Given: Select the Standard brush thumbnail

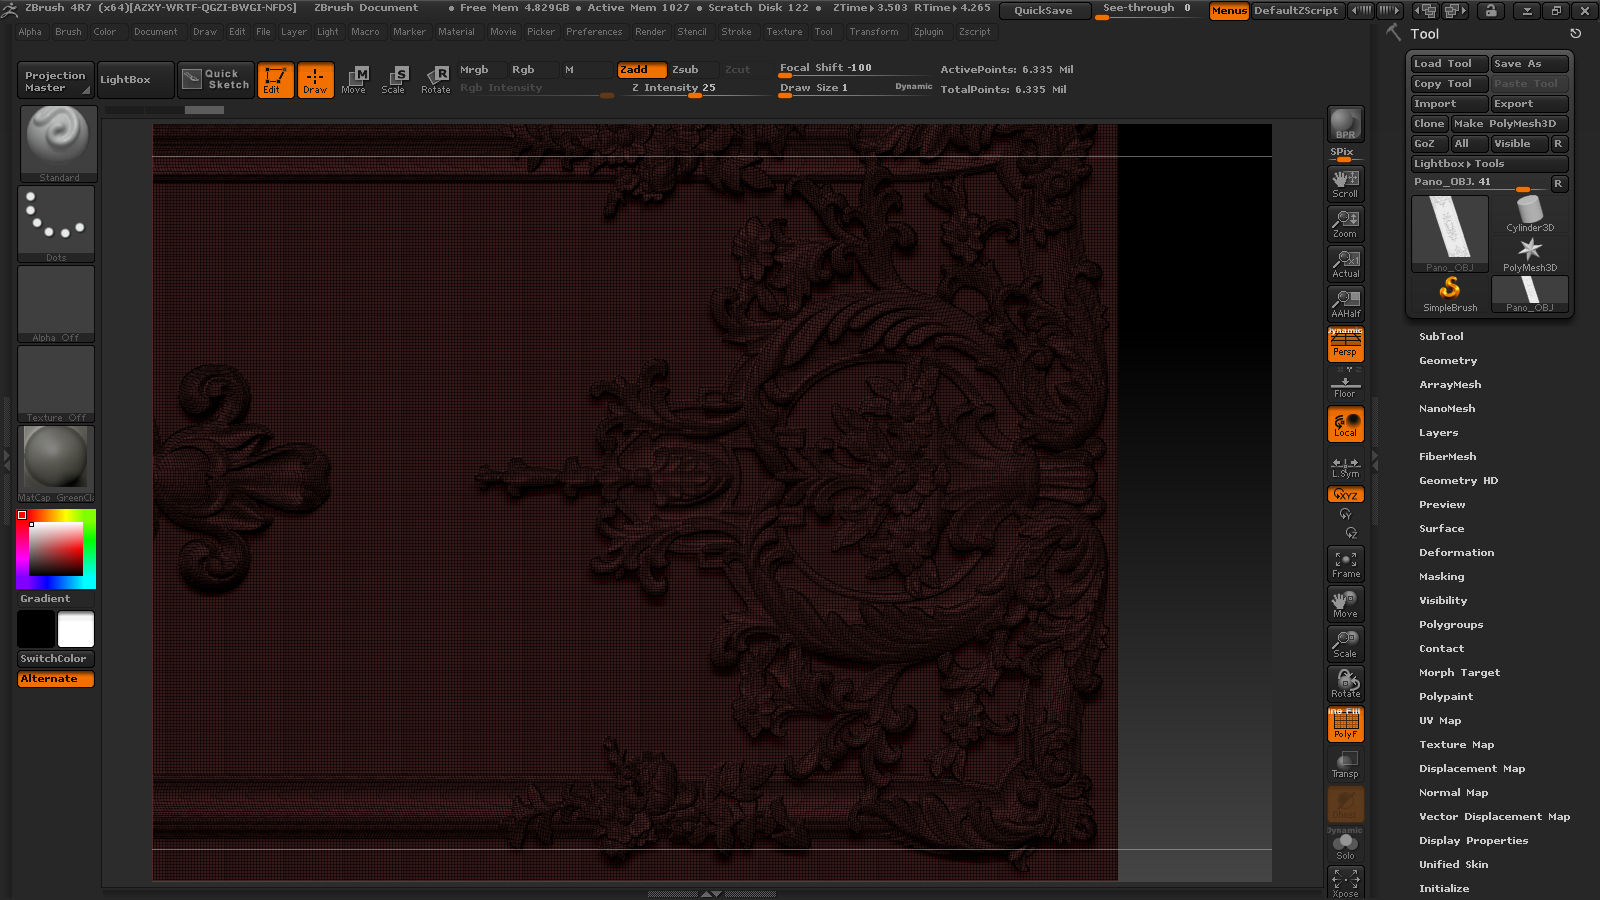Looking at the screenshot, I should click(58, 142).
